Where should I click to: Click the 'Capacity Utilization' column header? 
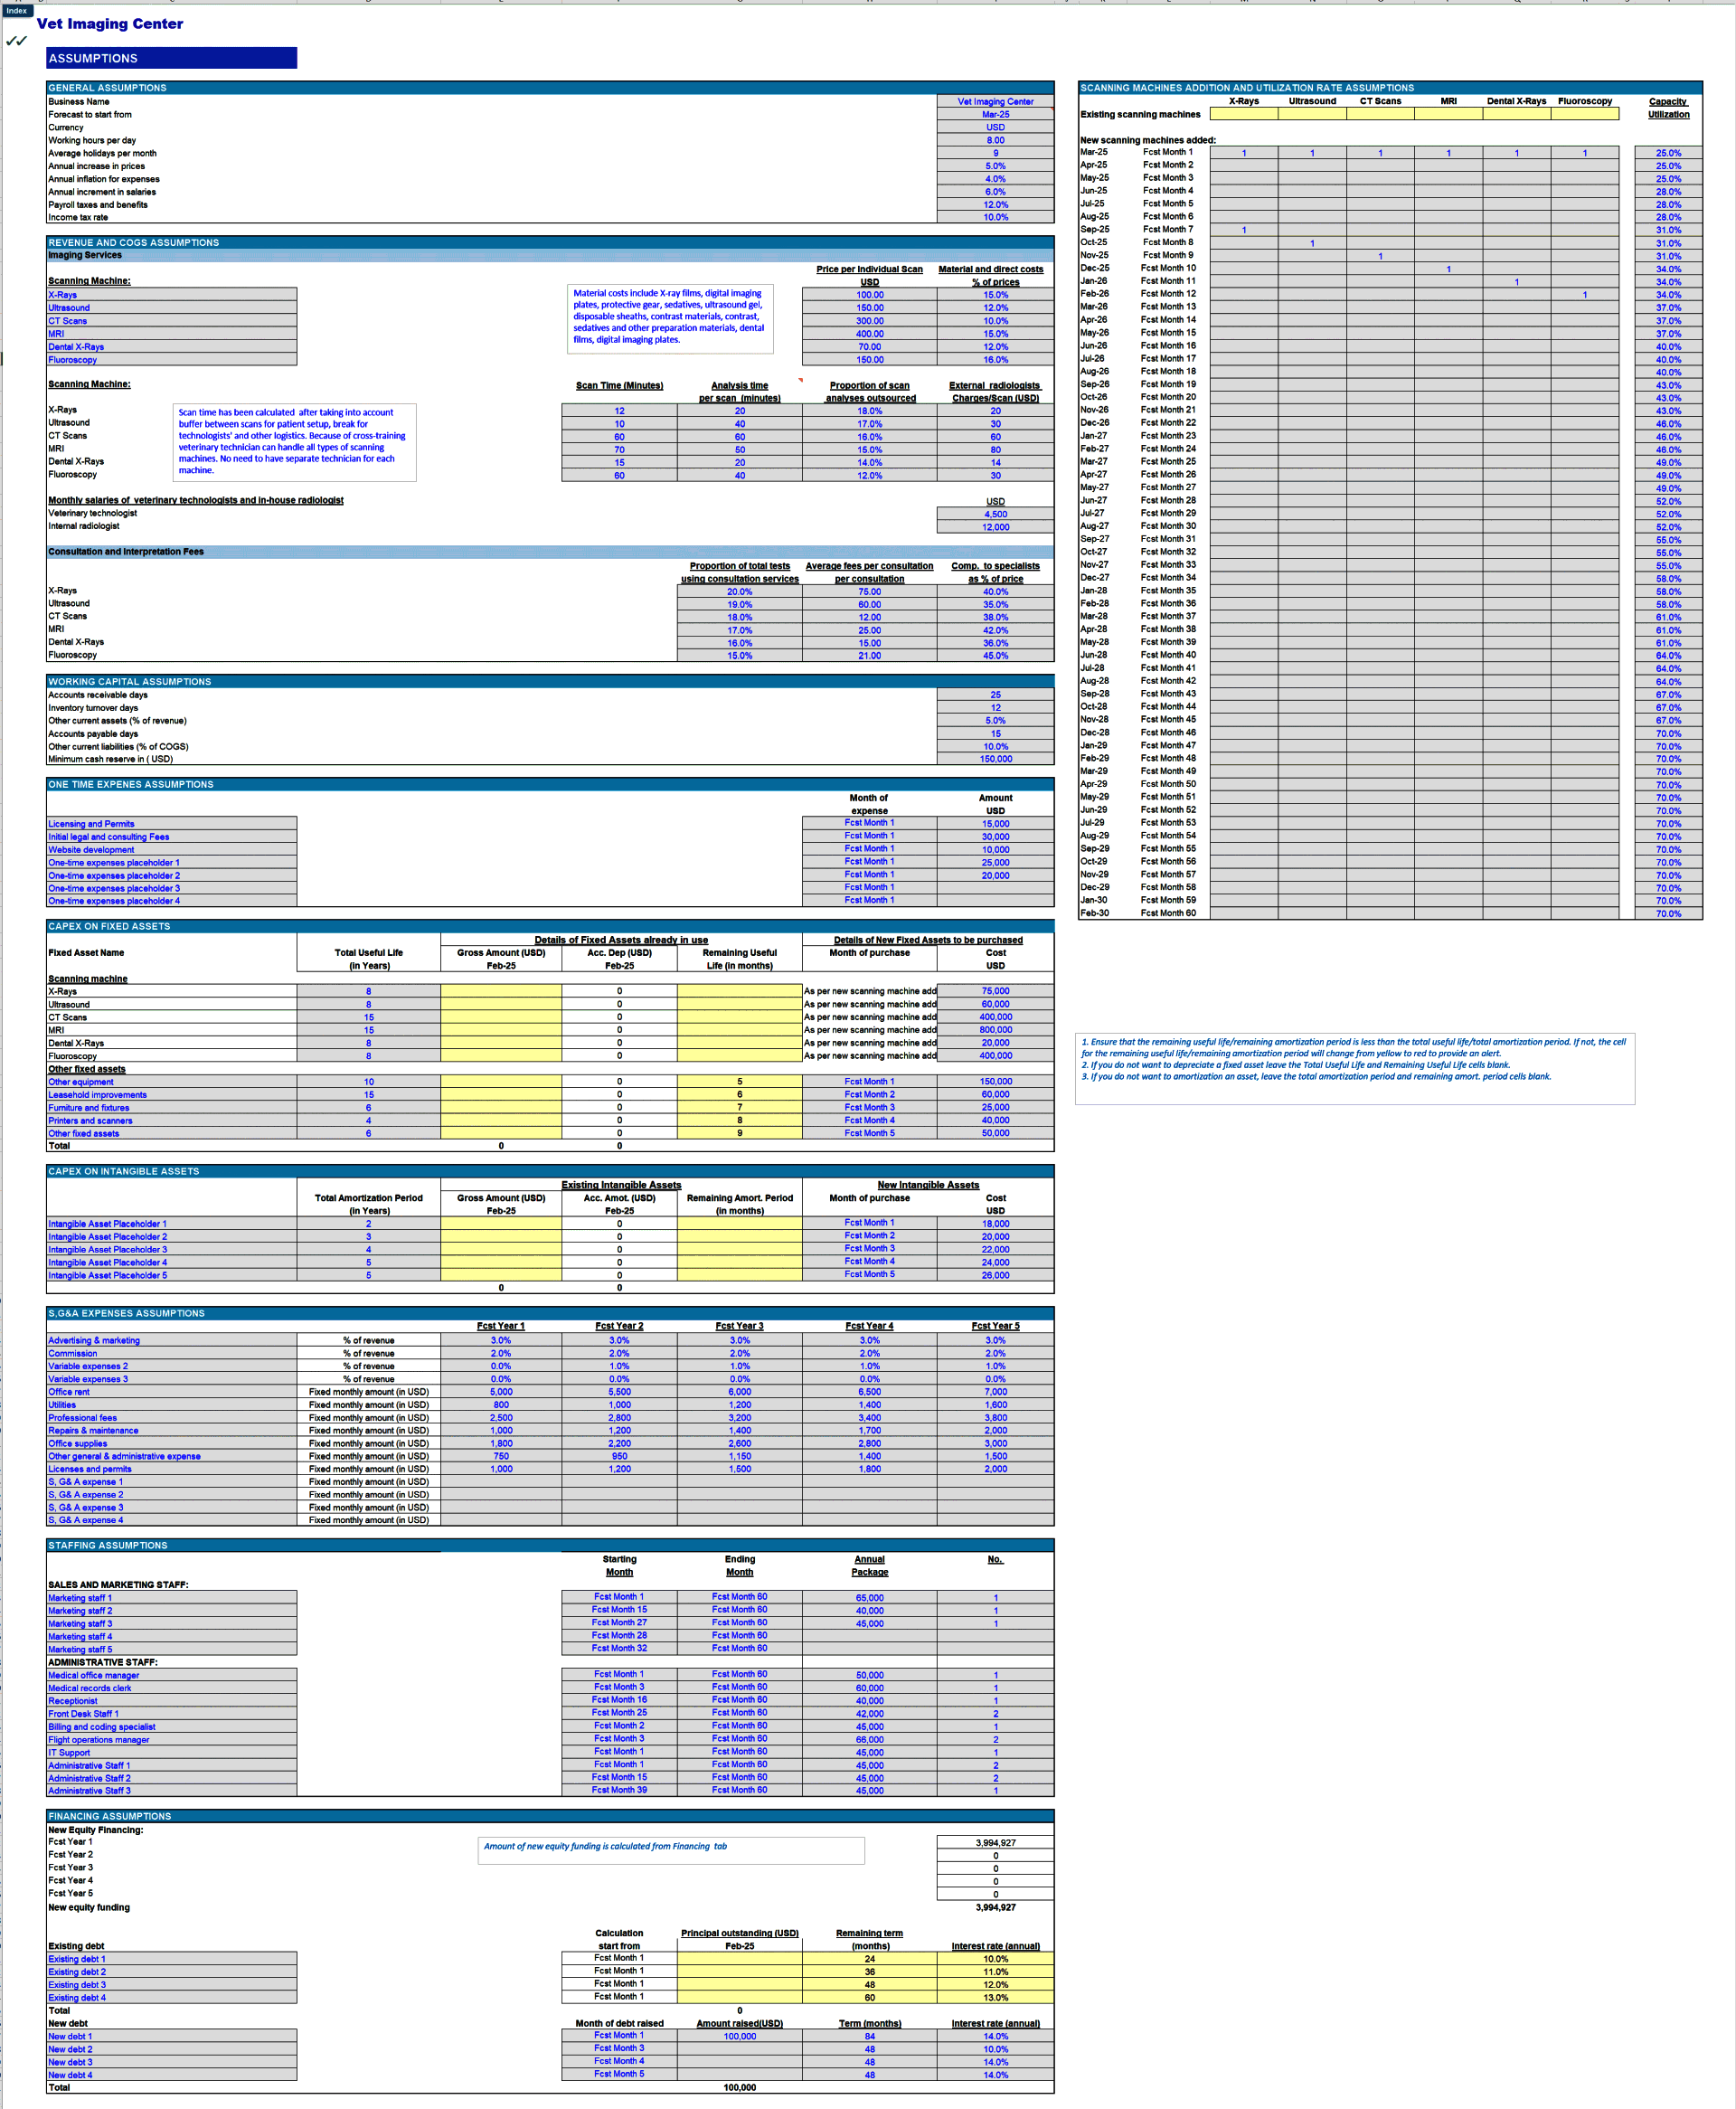click(1668, 108)
